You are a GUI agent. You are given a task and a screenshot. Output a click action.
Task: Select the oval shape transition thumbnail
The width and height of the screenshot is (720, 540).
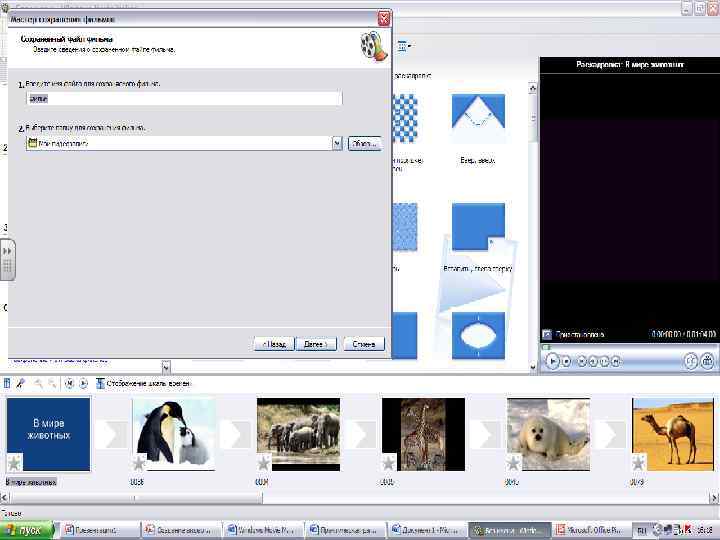pos(478,335)
